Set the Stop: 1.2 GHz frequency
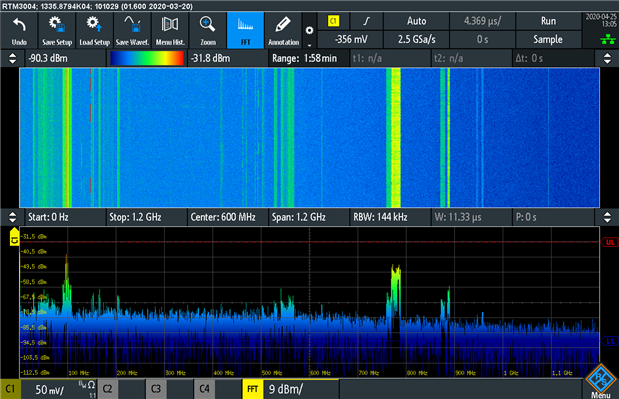Screen dimensions: 619x399 coord(147,217)
